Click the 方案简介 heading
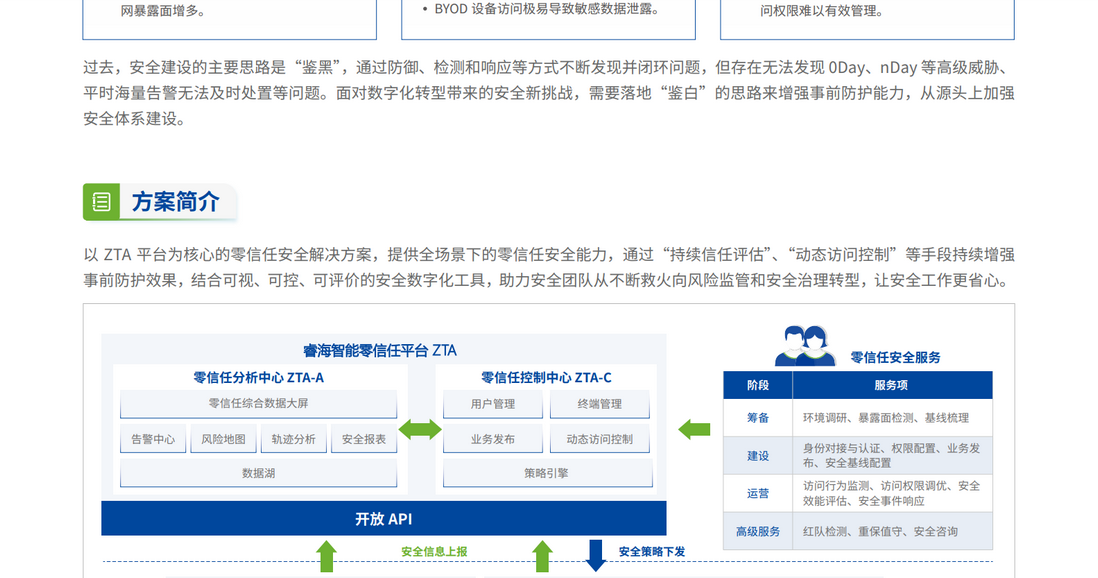 (x=175, y=202)
